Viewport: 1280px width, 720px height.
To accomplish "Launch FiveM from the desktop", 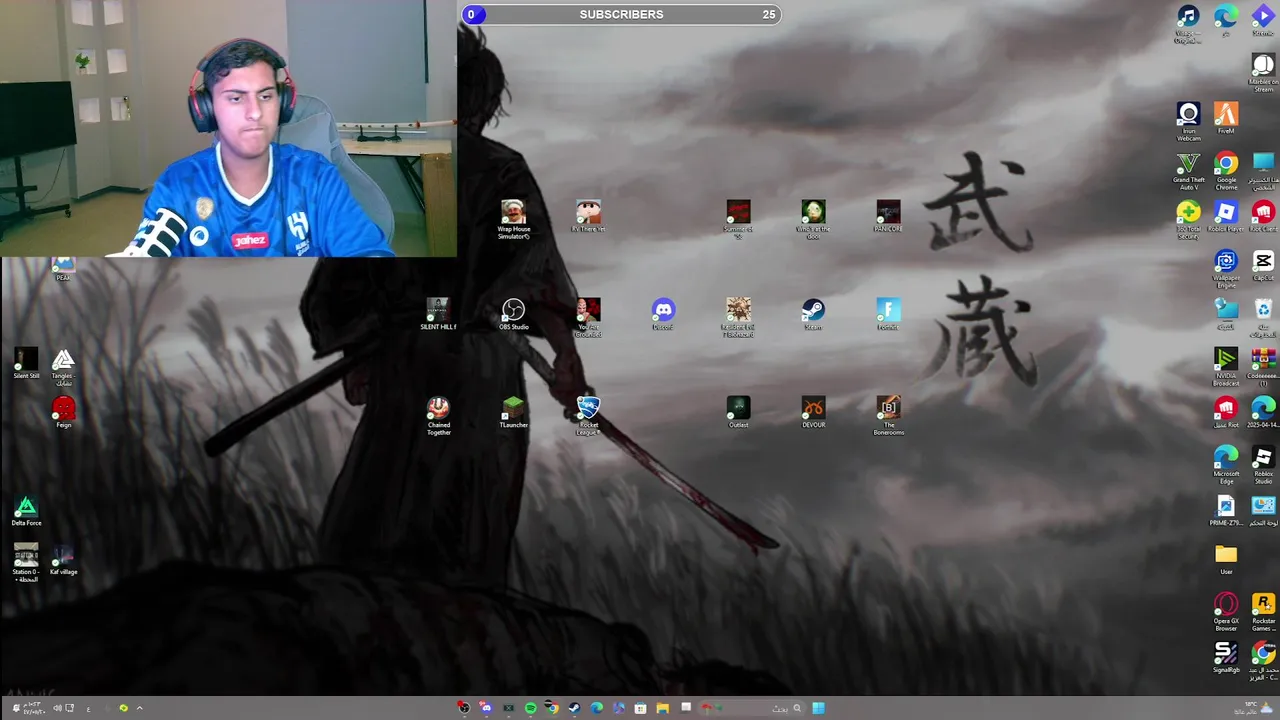I will [x=1226, y=118].
